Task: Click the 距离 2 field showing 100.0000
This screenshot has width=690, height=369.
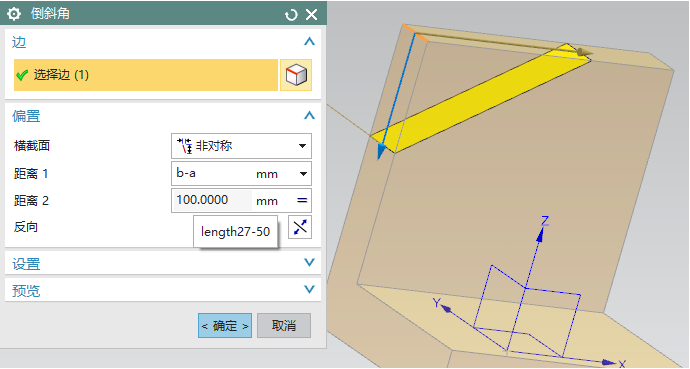Action: point(211,201)
